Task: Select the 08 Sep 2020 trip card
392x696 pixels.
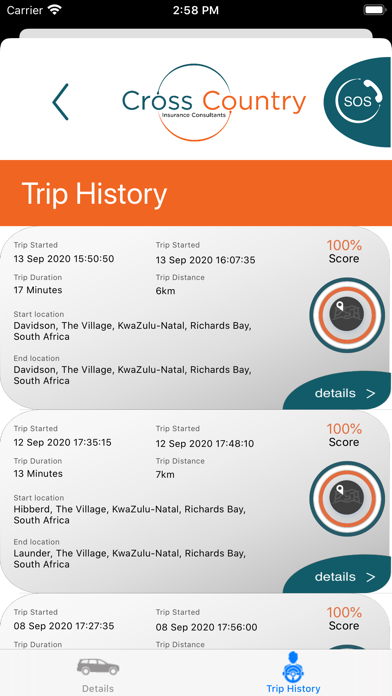Action: point(196,622)
